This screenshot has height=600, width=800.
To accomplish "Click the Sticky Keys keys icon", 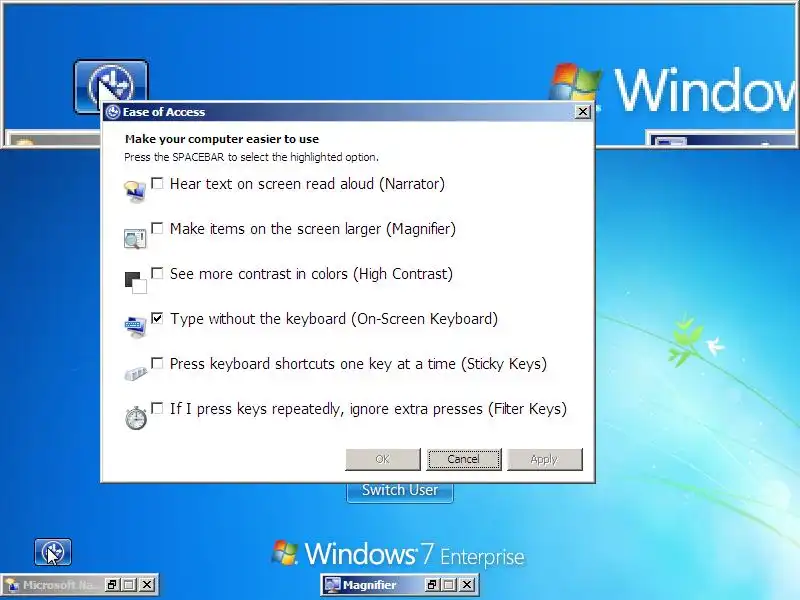I will click(x=136, y=373).
